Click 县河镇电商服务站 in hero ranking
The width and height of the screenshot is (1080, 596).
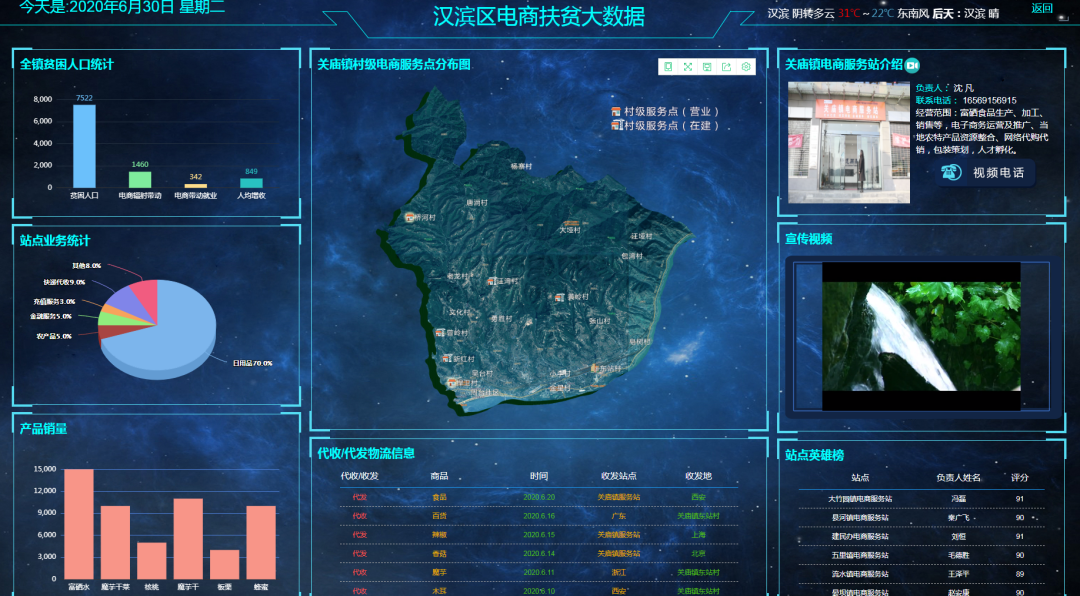tap(860, 517)
